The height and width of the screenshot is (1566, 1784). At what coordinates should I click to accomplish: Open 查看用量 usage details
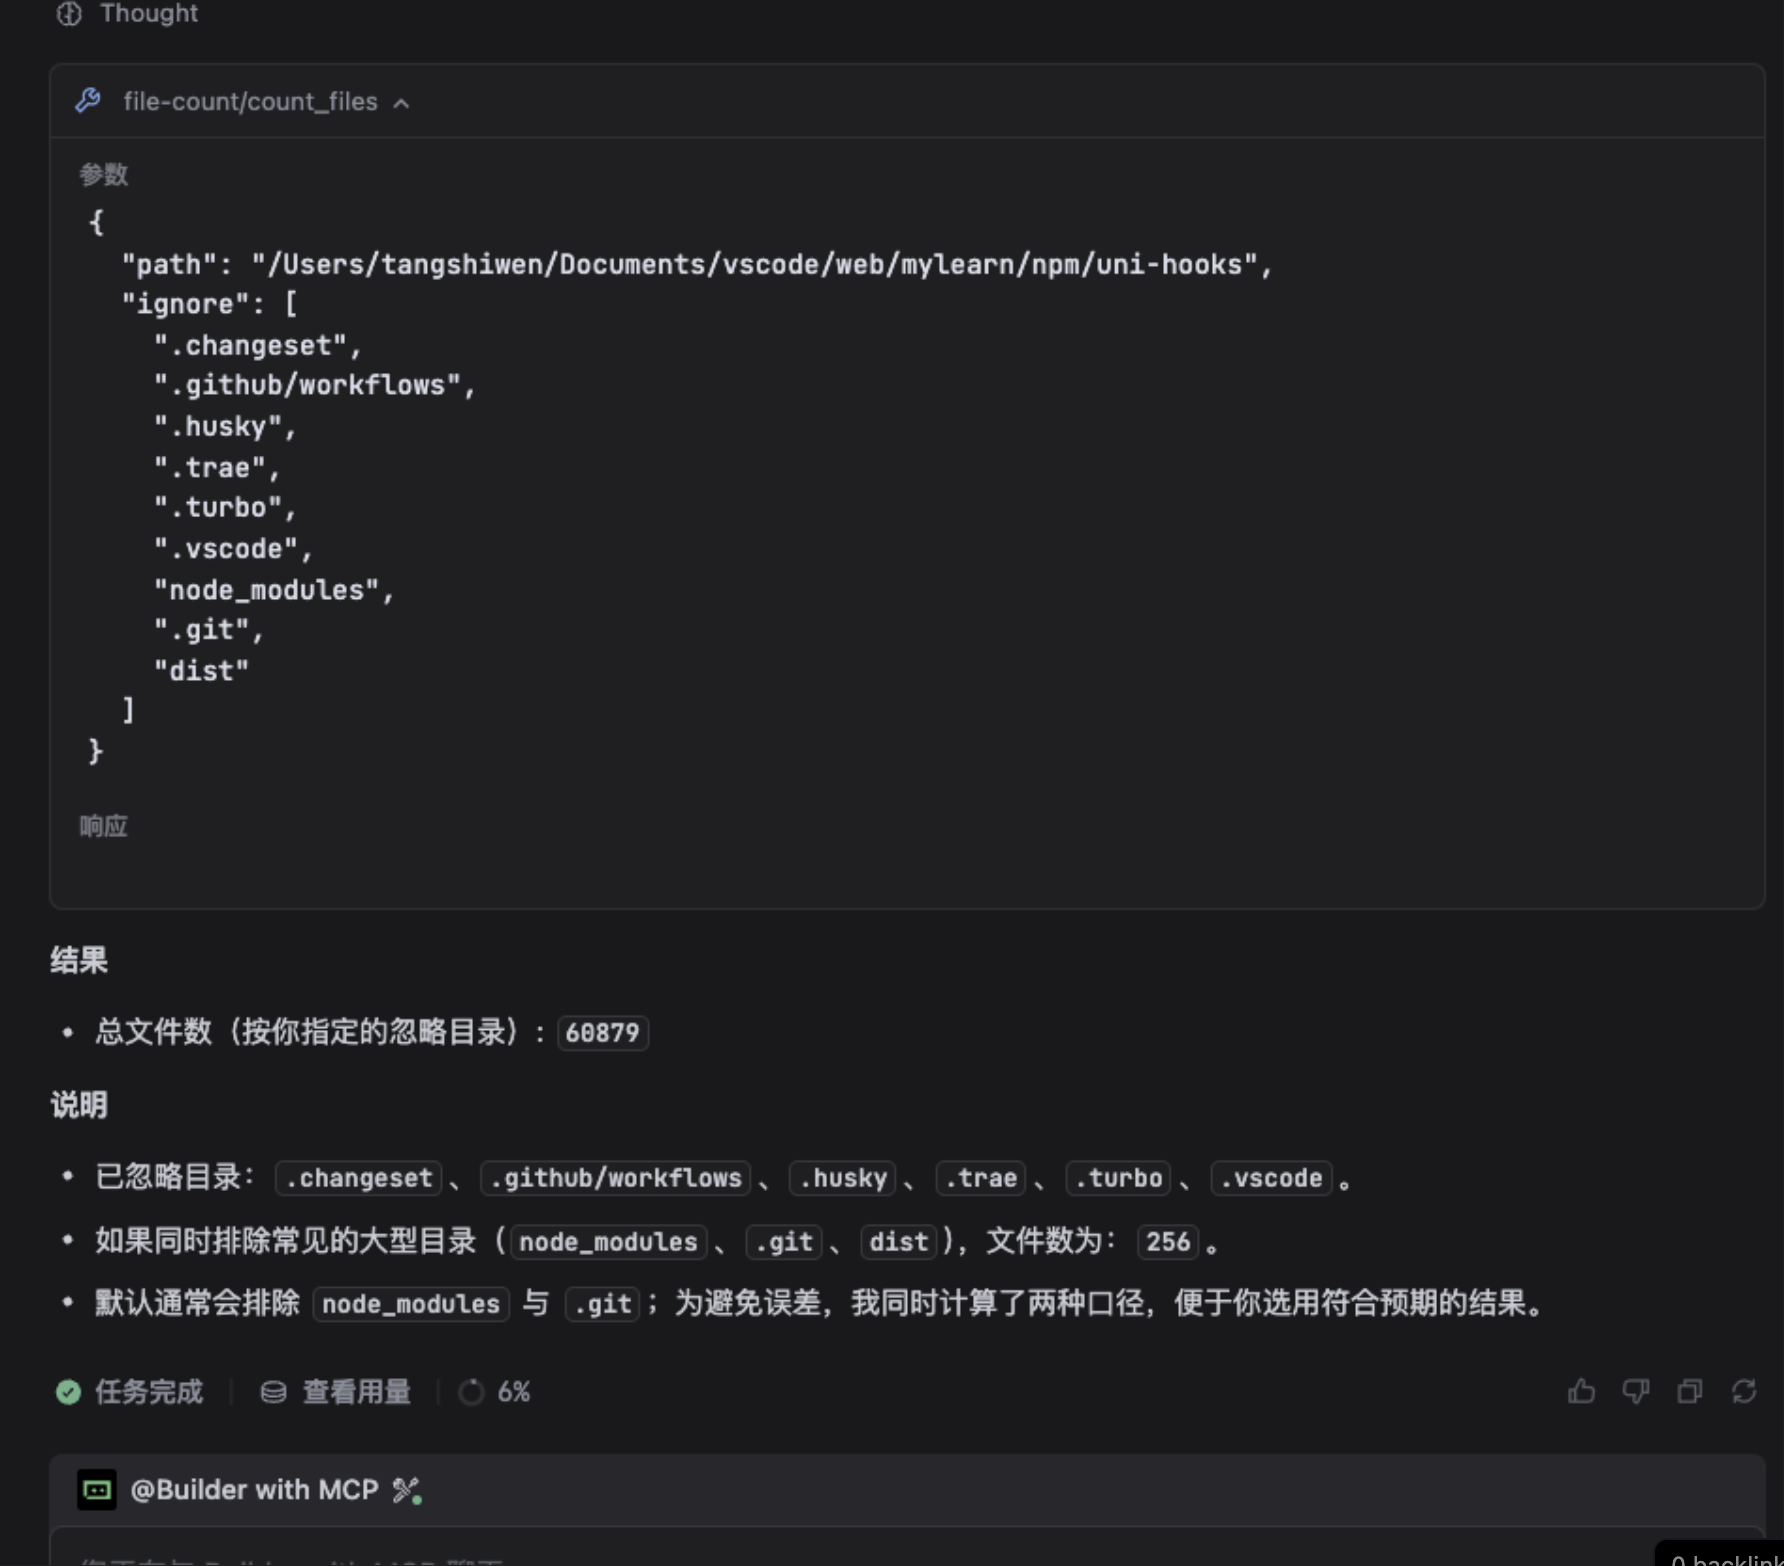click(356, 1392)
